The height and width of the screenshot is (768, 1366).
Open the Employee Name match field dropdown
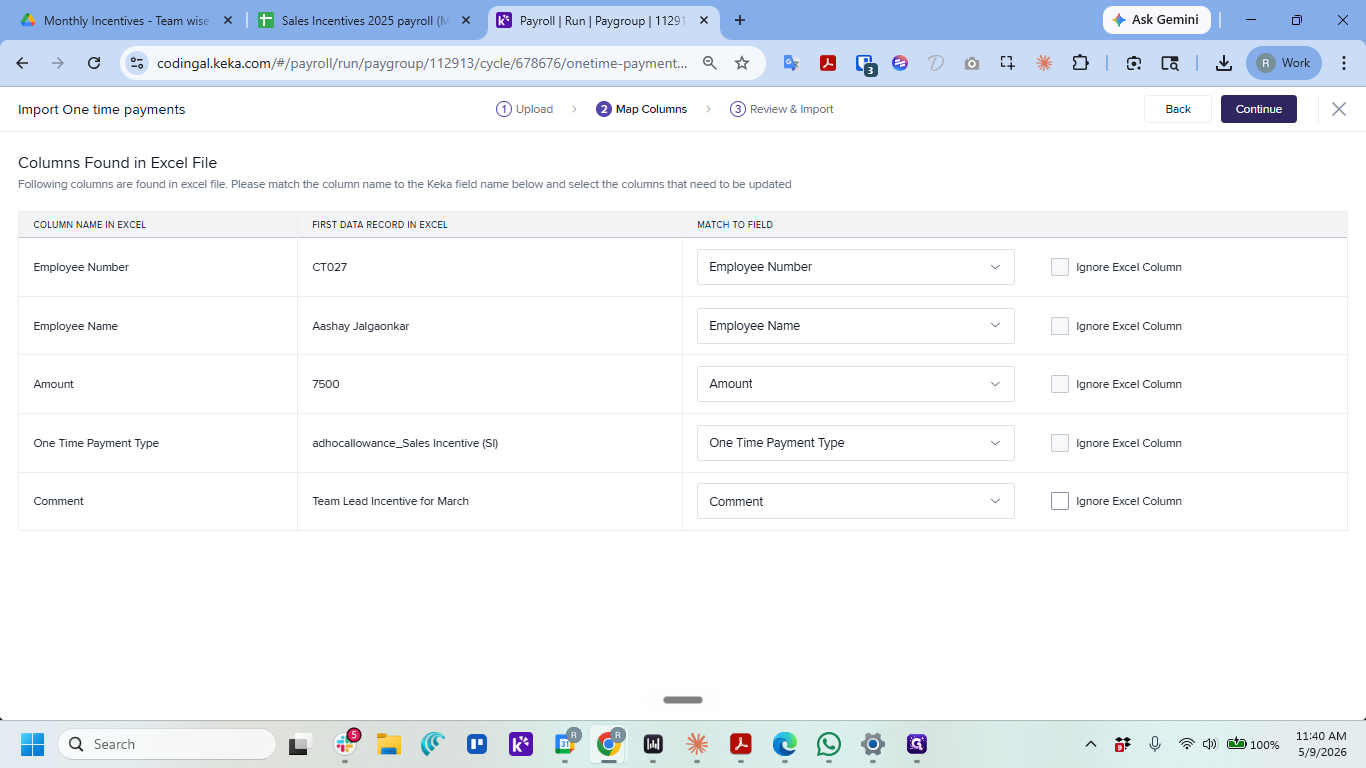pyautogui.click(x=856, y=326)
